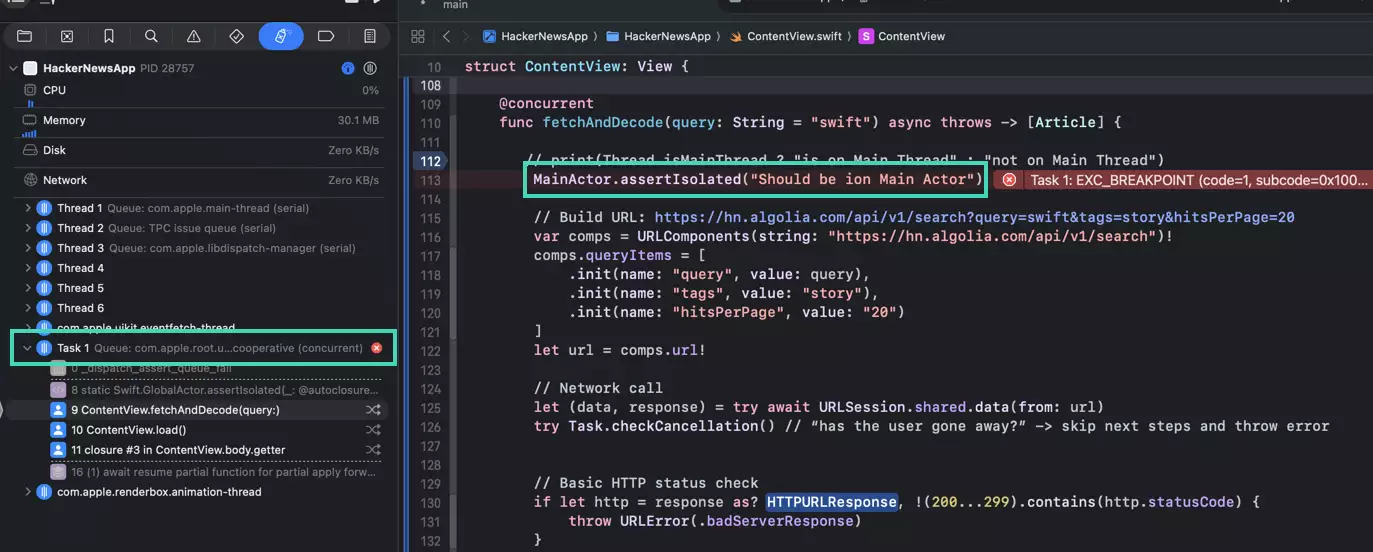Expand Thread 3 libdispatch-manager
This screenshot has height=552, width=1373.
pyautogui.click(x=28, y=248)
